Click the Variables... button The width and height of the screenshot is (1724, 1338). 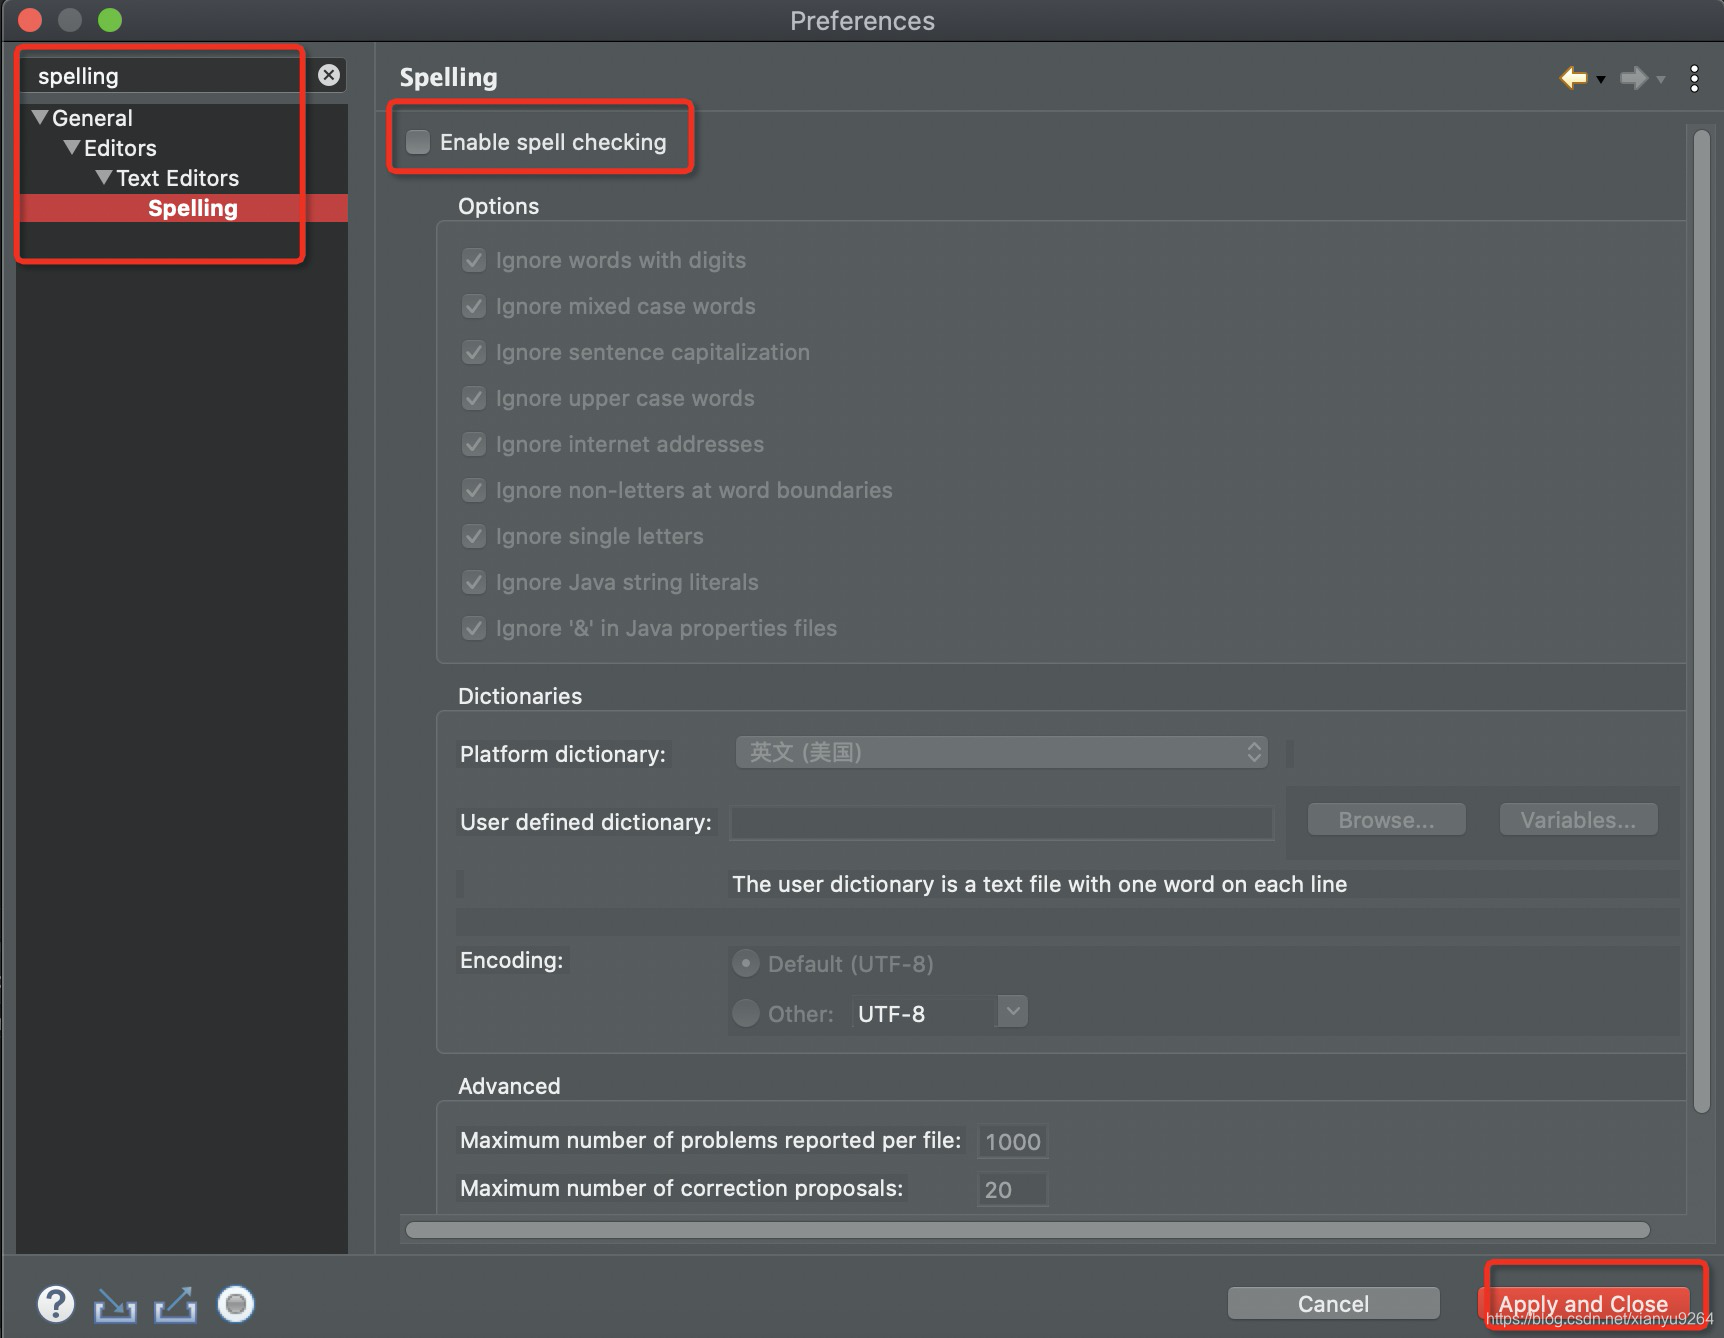pyautogui.click(x=1579, y=820)
